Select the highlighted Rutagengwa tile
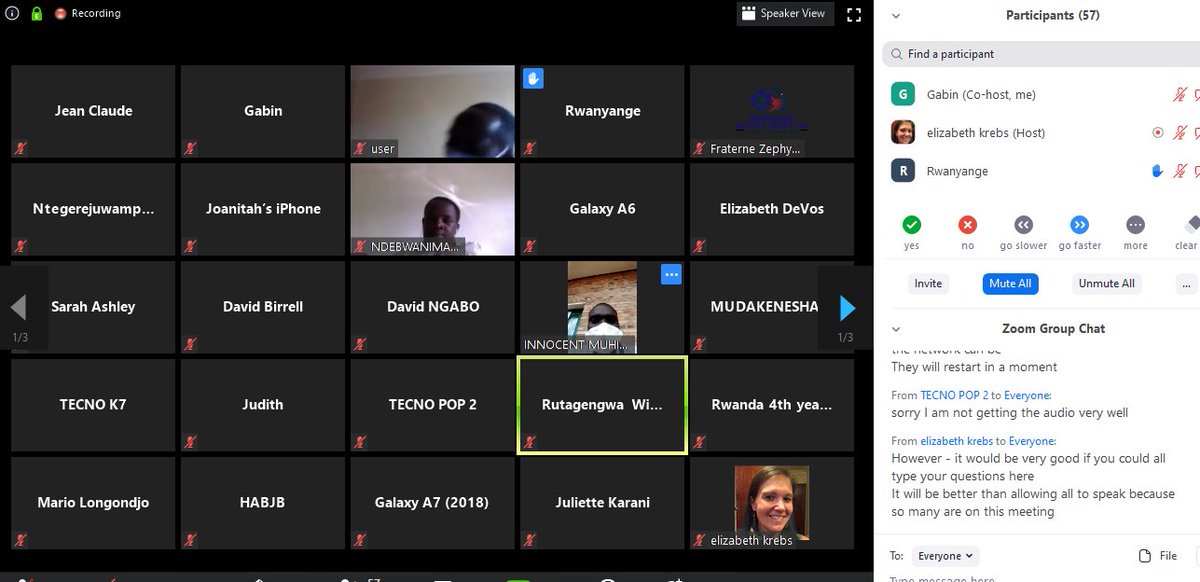This screenshot has height=582, width=1200. pyautogui.click(x=602, y=405)
